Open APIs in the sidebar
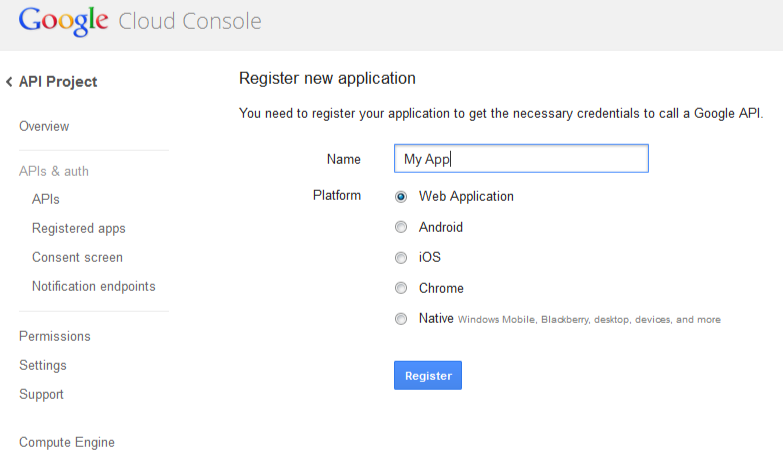783x451 pixels. (45, 199)
